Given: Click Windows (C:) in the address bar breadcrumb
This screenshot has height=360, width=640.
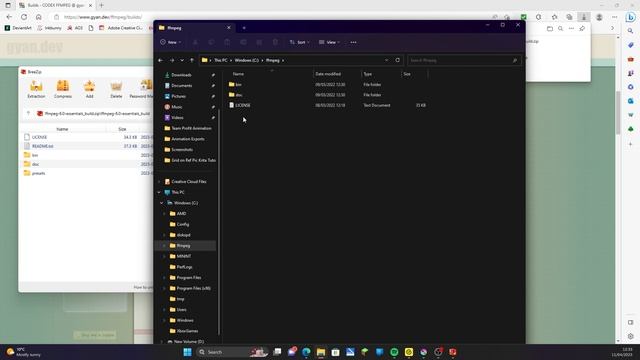Looking at the screenshot, I should pyautogui.click(x=247, y=60).
